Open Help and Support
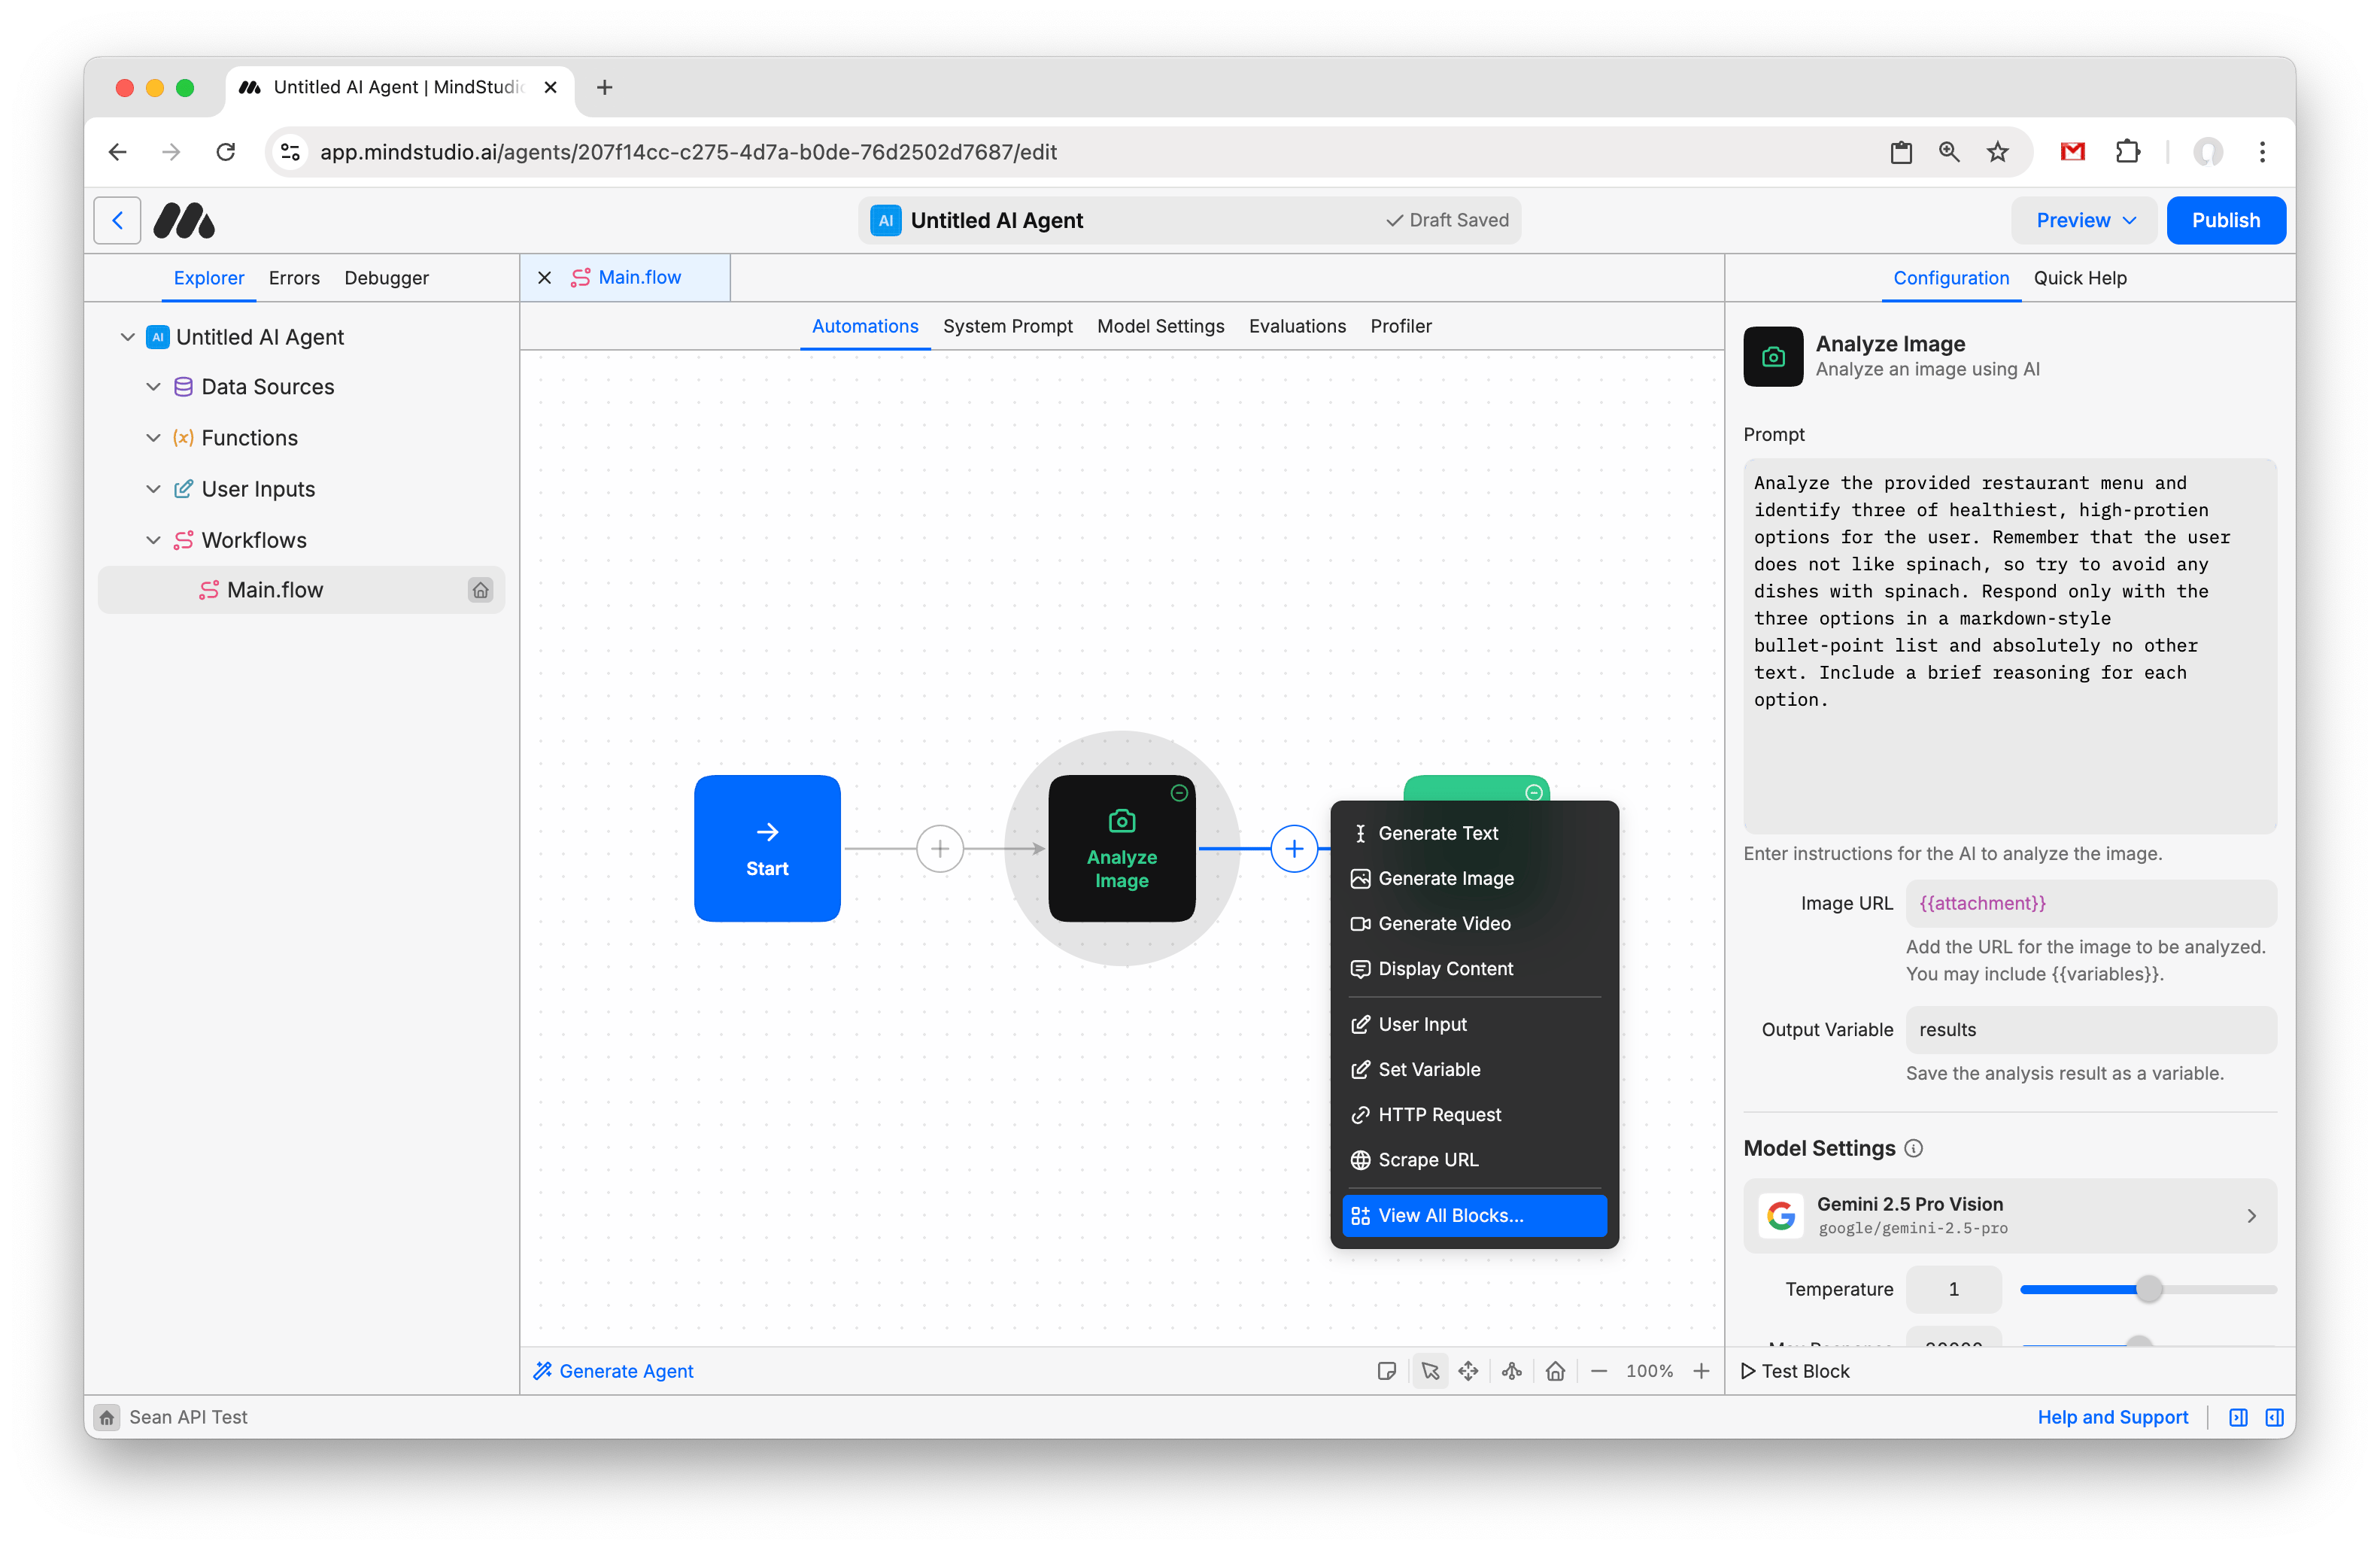 [2112, 1417]
